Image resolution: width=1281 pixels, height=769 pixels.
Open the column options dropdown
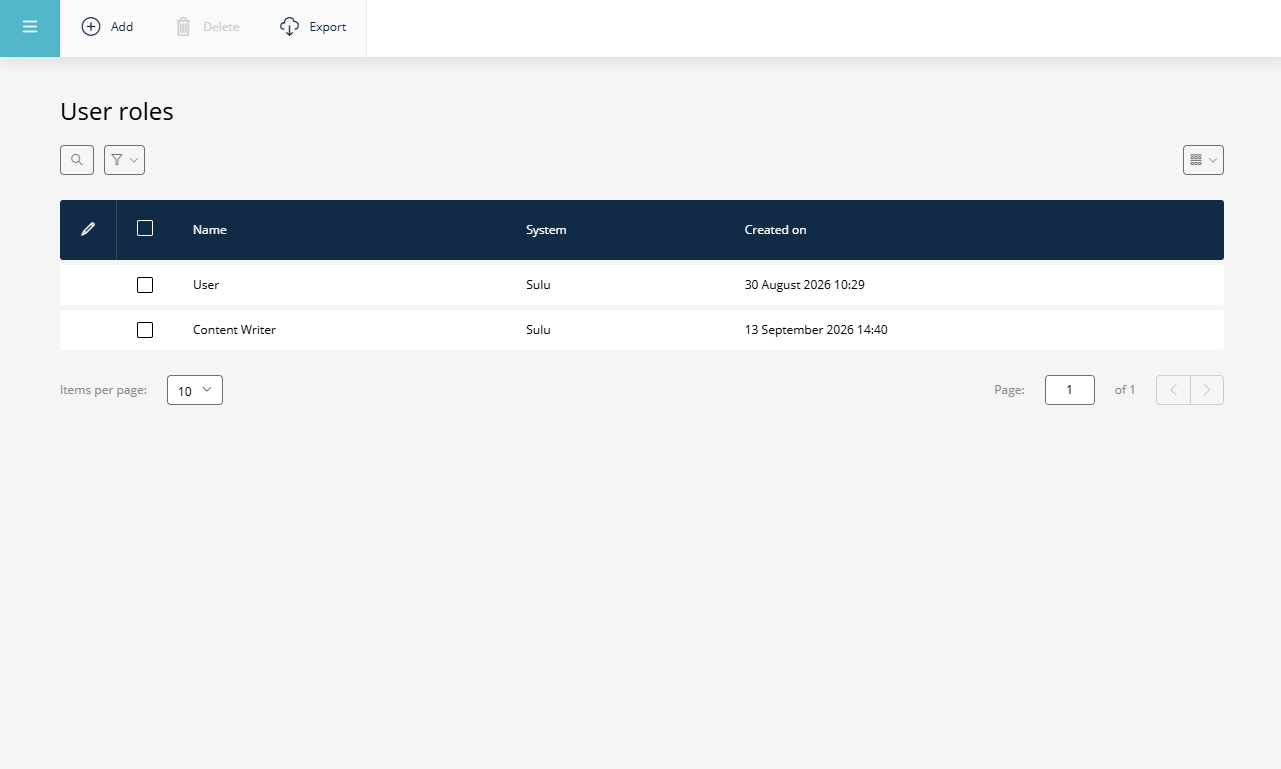1203,160
